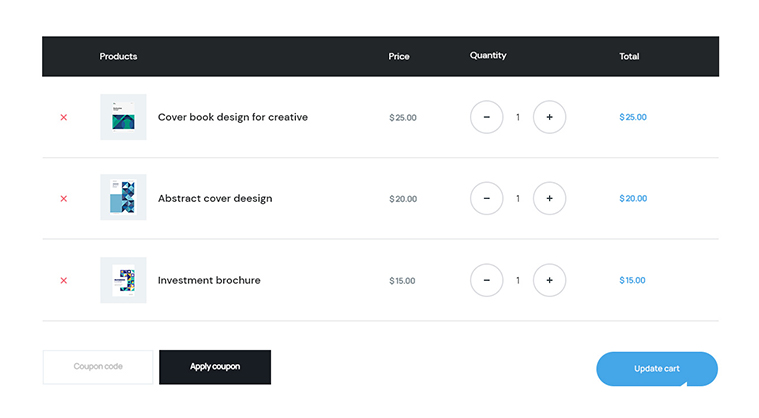Open Cover book design thumbnail image

(123, 117)
